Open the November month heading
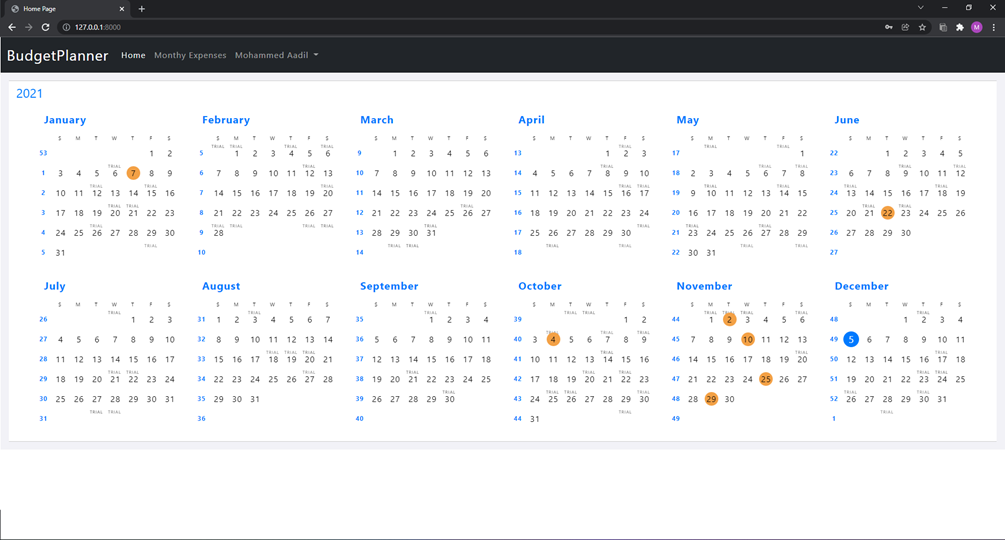The image size is (1005, 540). (x=704, y=286)
